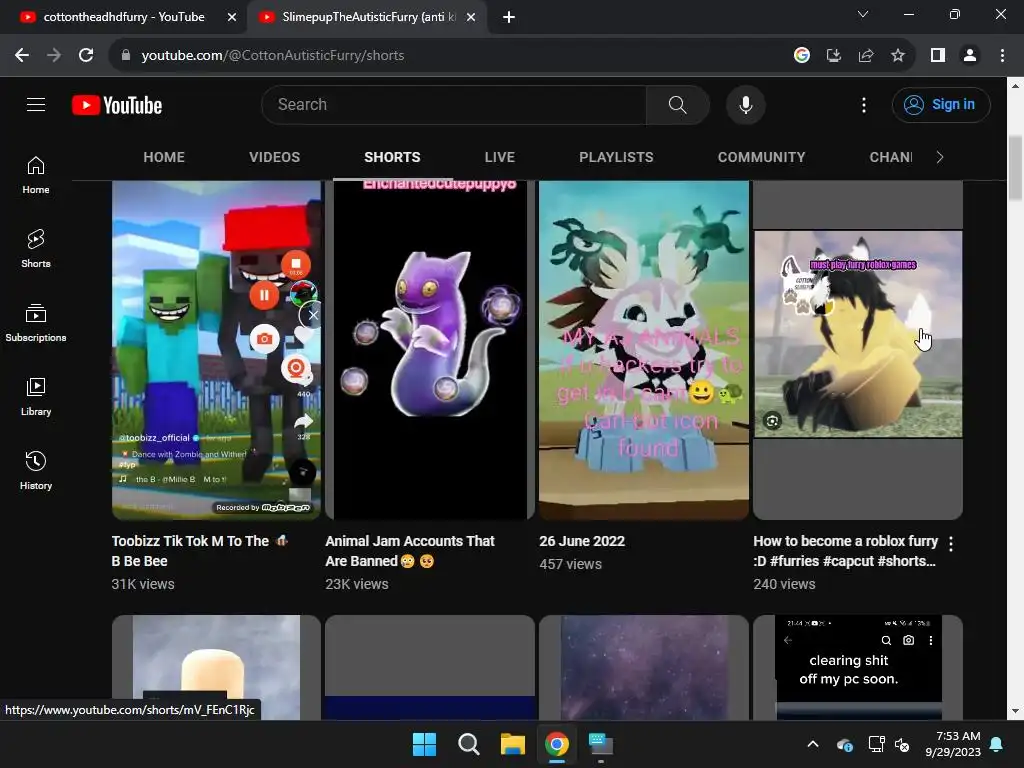Open File Explorer from taskbar

[x=513, y=744]
